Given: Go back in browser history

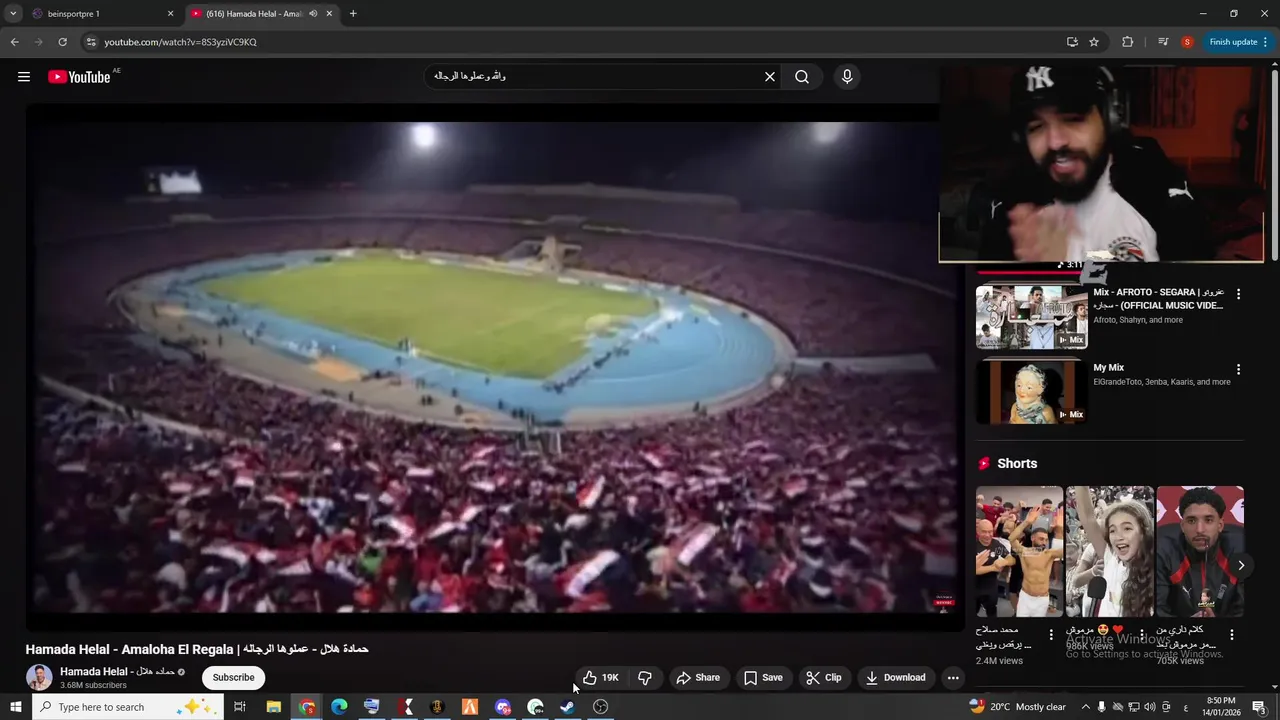Looking at the screenshot, I should point(14,42).
